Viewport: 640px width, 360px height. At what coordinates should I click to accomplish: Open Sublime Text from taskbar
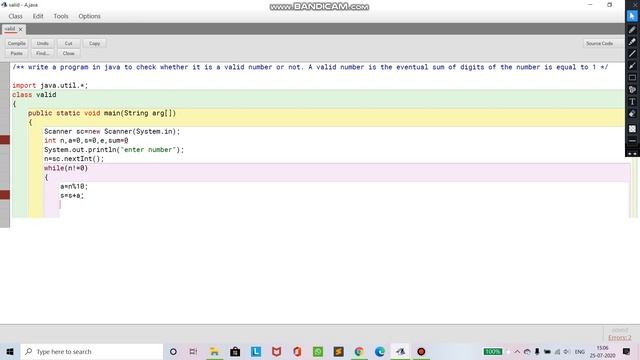pyautogui.click(x=338, y=351)
